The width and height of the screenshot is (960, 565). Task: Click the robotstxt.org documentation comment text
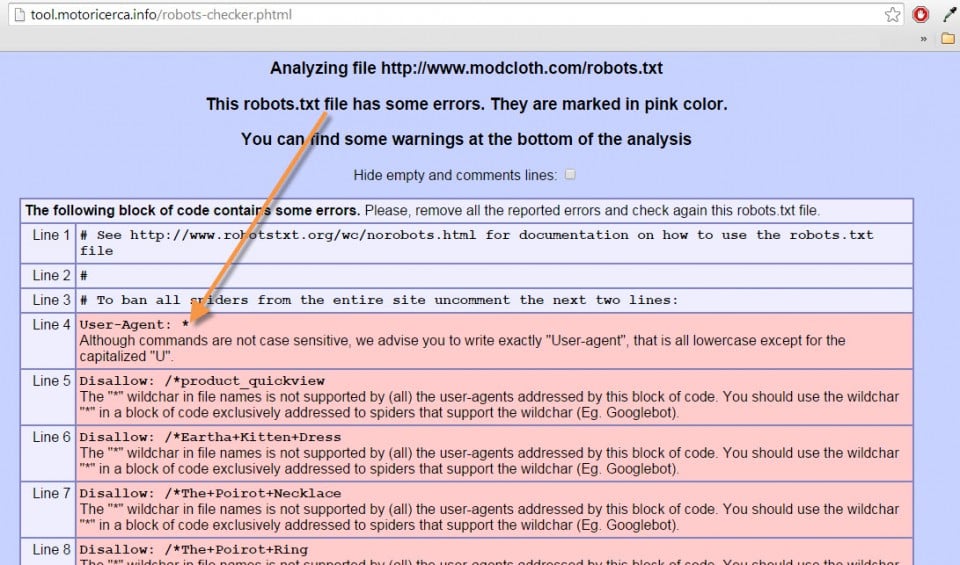tap(476, 242)
